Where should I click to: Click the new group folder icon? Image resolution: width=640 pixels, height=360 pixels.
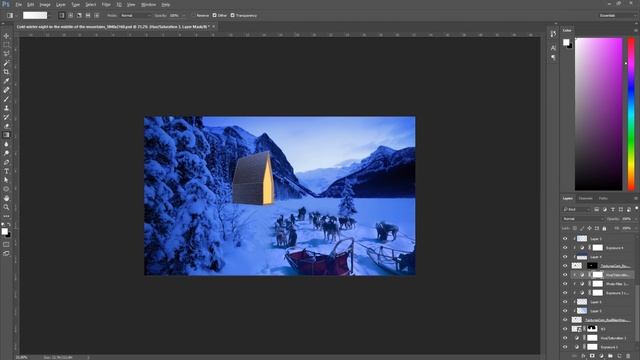click(610, 356)
